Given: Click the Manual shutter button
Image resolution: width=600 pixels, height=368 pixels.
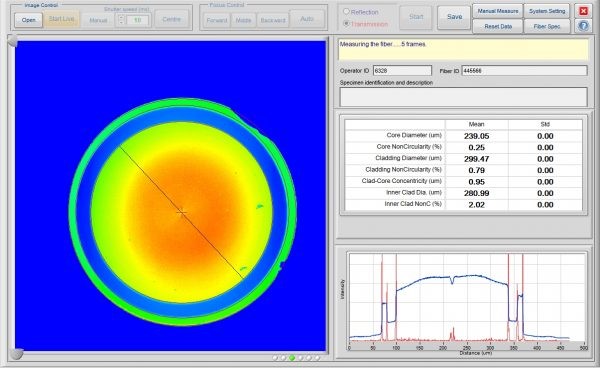Looking at the screenshot, I should click(x=98, y=20).
